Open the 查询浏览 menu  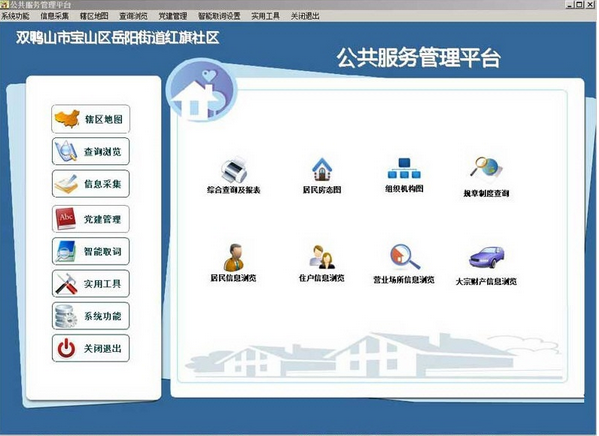[x=133, y=16]
